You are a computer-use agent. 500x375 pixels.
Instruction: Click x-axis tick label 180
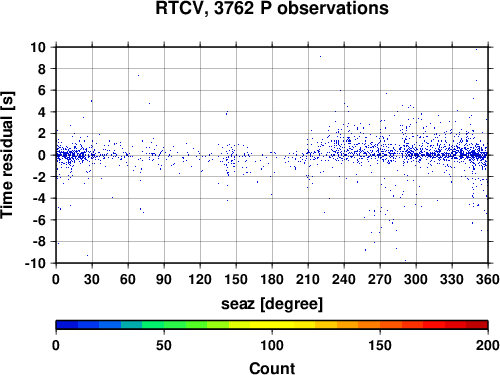pos(272,279)
